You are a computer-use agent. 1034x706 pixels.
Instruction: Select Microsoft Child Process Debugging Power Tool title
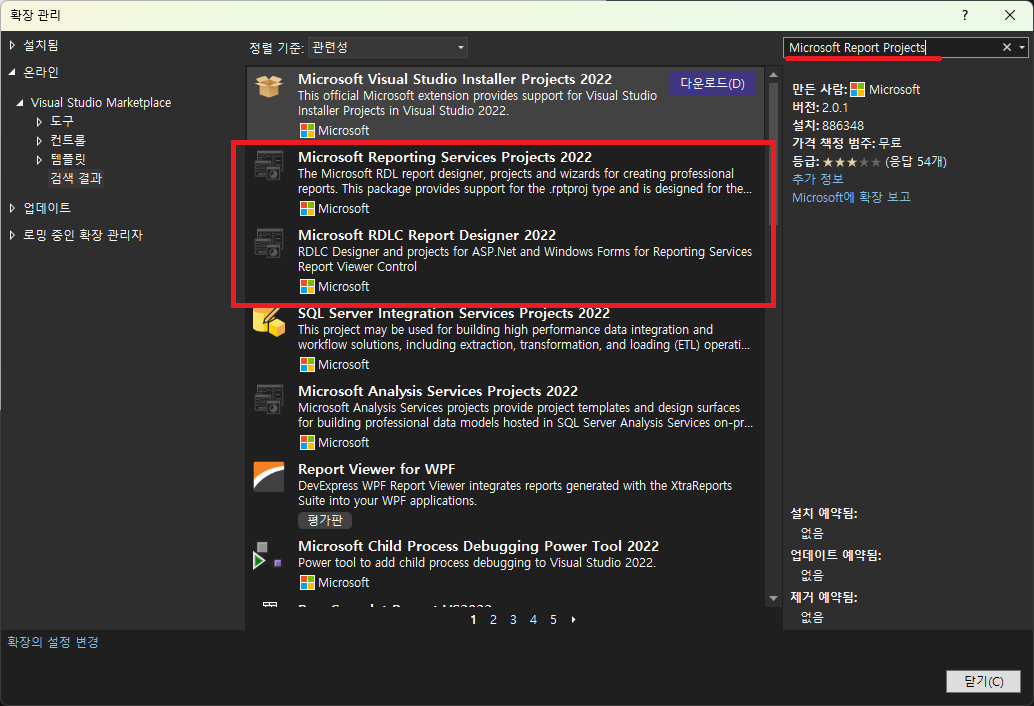(x=478, y=546)
